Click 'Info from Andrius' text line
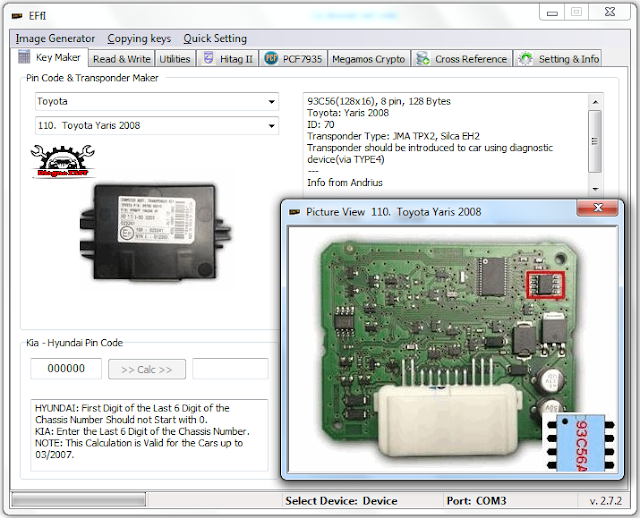Screen dimensions: 640x519 (345, 183)
